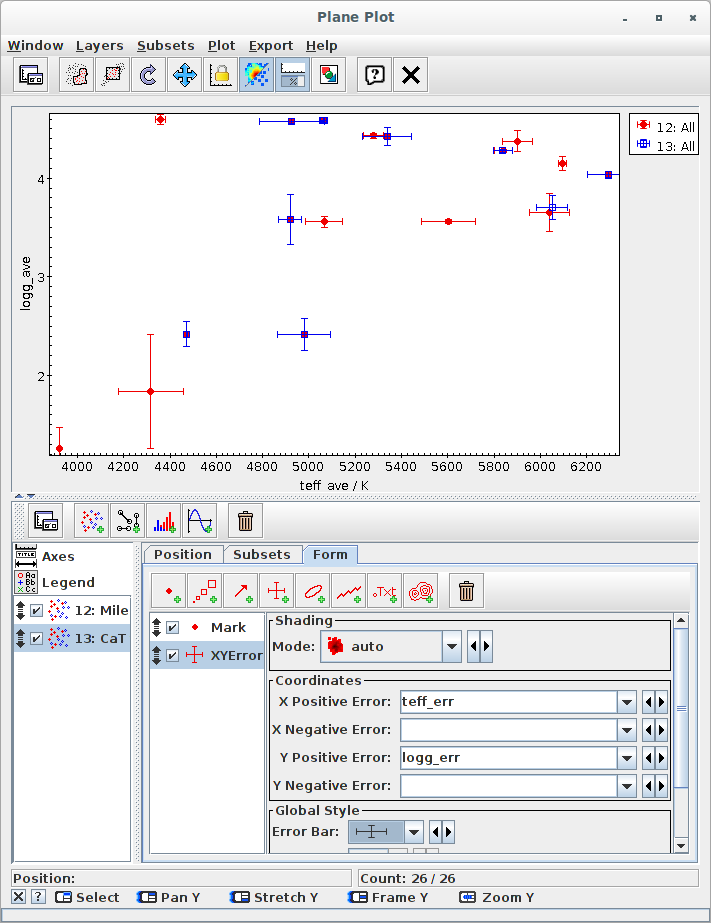Add a new position layer control
This screenshot has height=923, width=711.
pyautogui.click(x=92, y=521)
